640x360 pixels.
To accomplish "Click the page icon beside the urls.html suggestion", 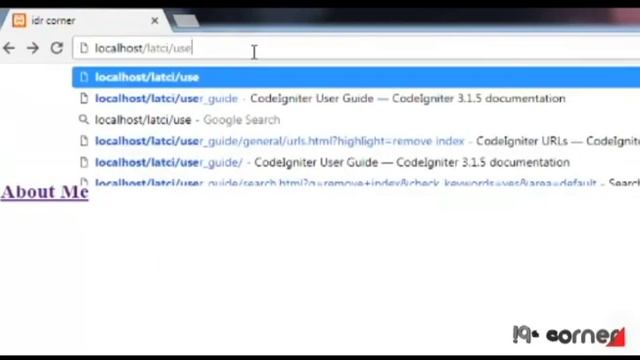I will [84, 141].
